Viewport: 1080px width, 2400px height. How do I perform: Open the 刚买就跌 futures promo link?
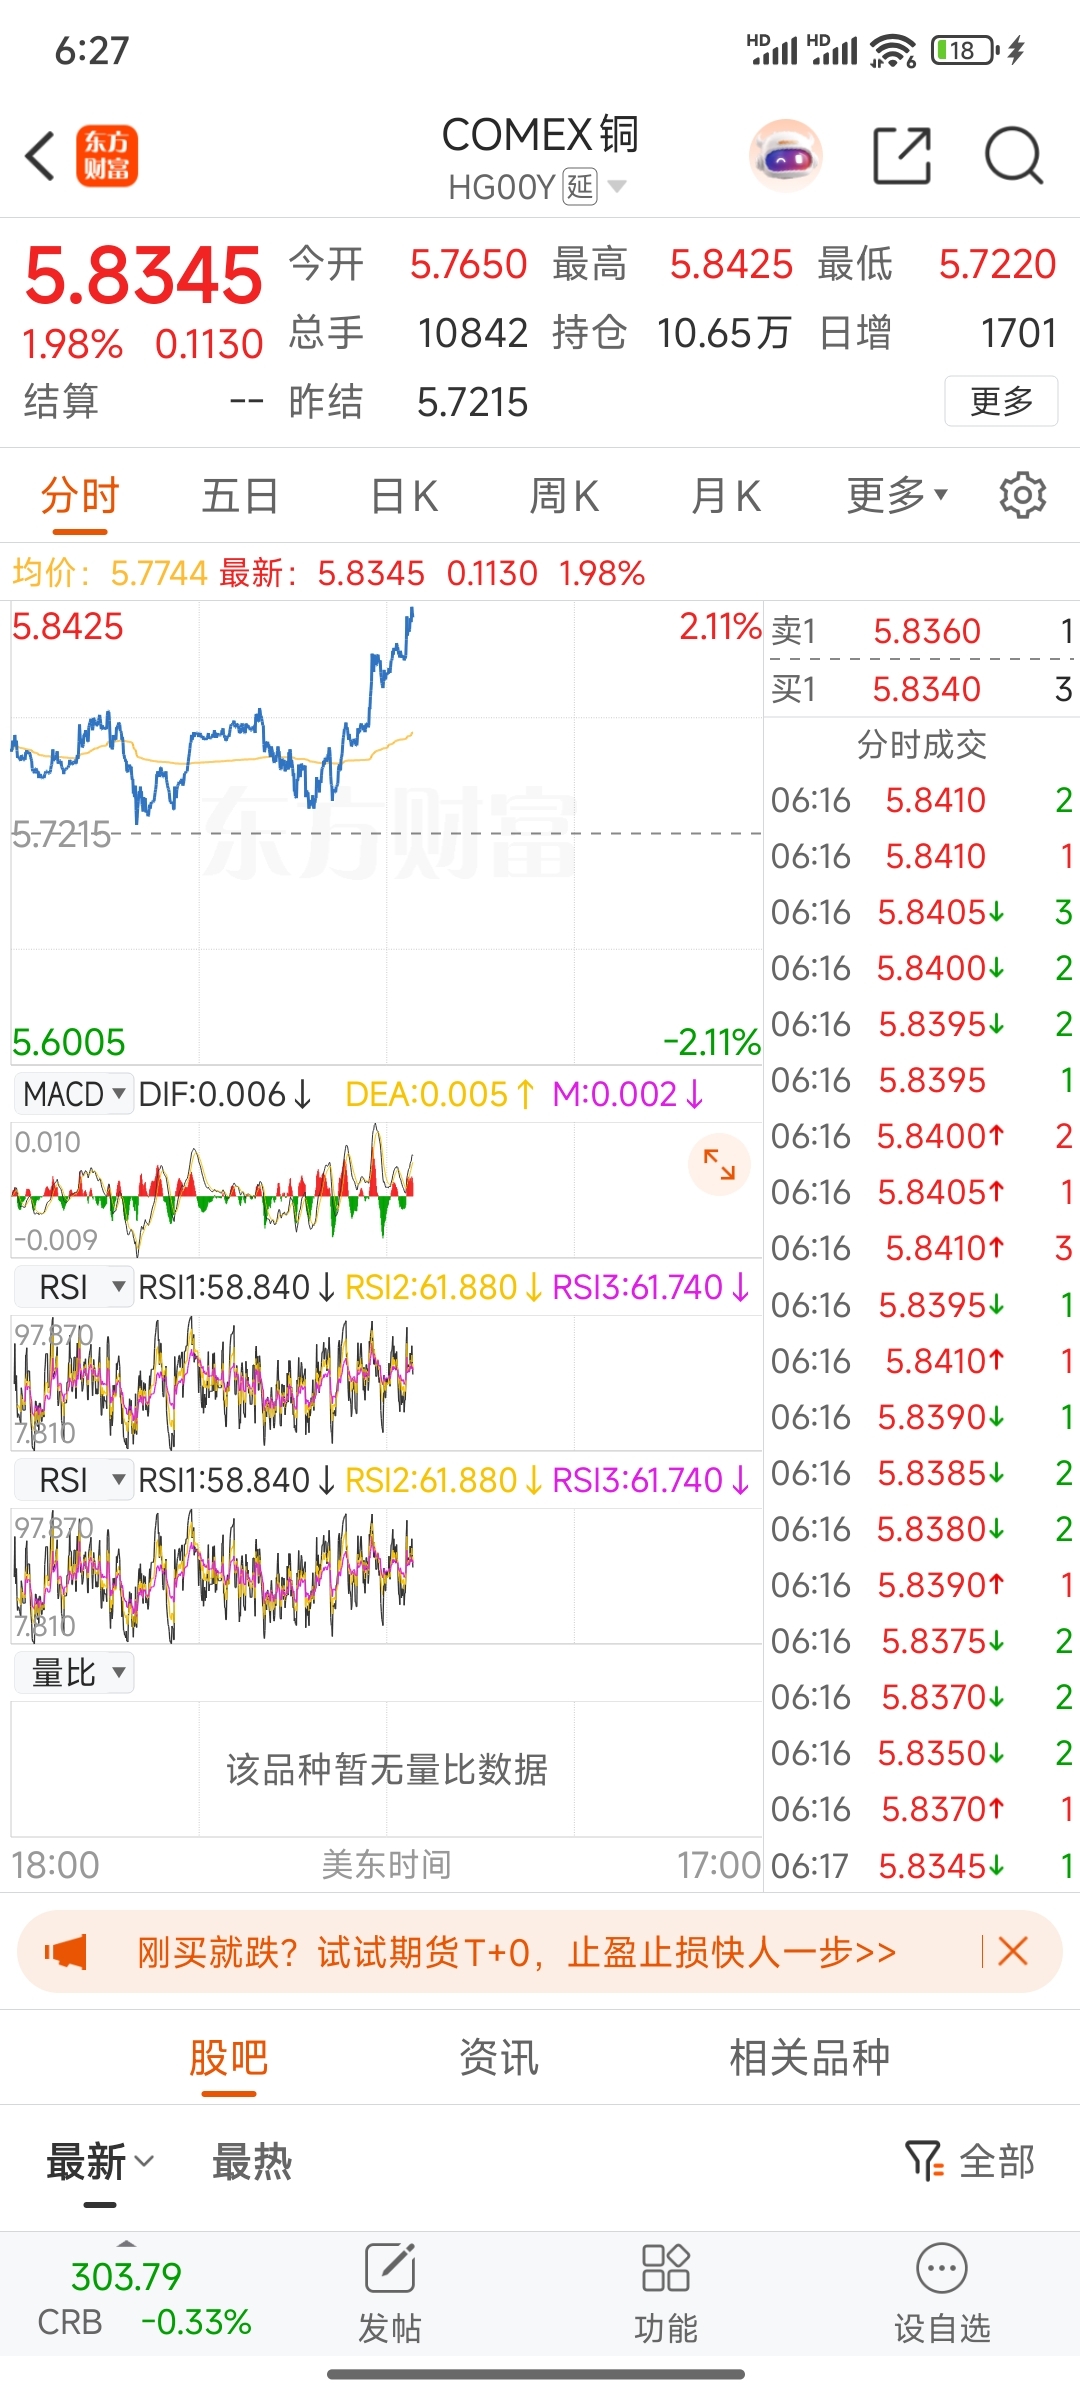tap(516, 1951)
